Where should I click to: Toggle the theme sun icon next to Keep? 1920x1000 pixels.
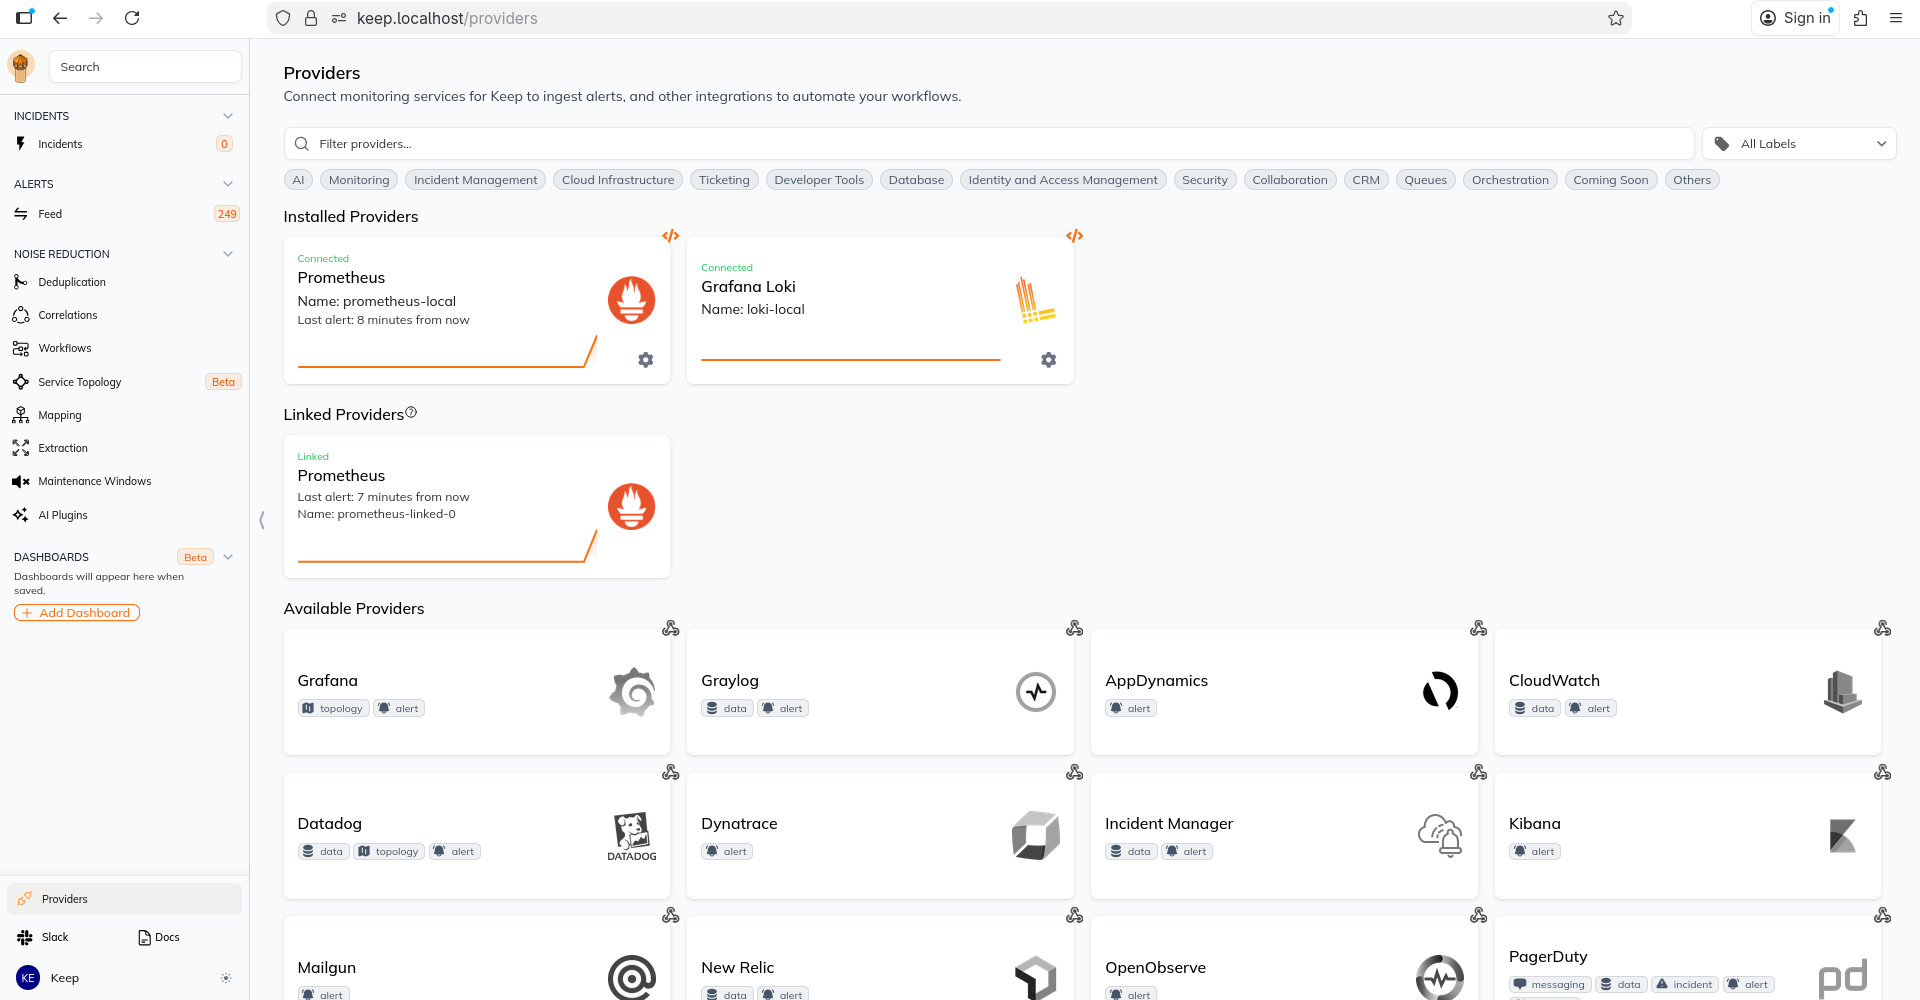226,978
